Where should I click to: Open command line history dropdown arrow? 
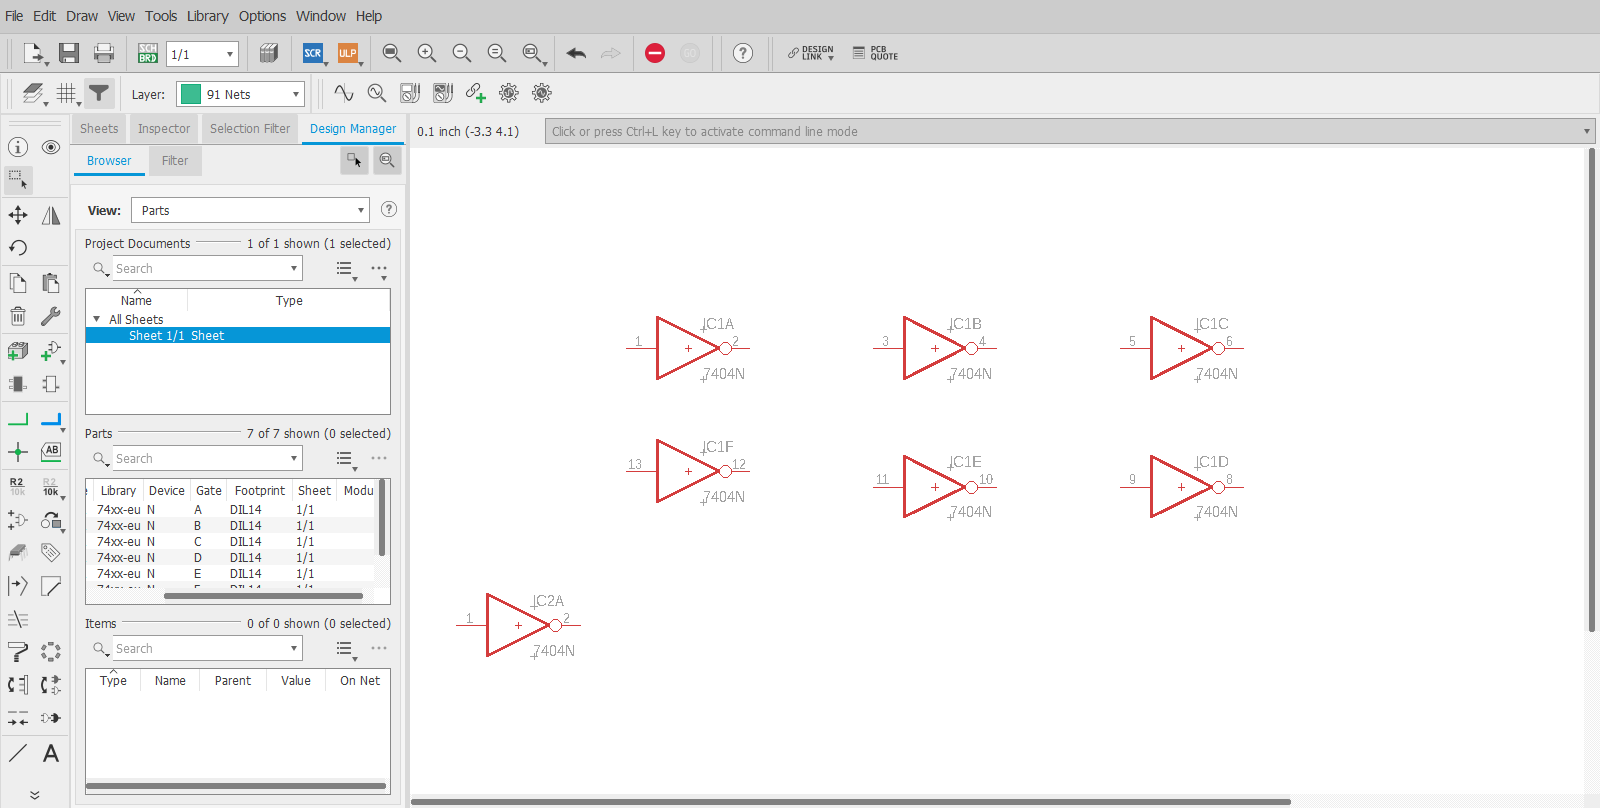[1586, 131]
